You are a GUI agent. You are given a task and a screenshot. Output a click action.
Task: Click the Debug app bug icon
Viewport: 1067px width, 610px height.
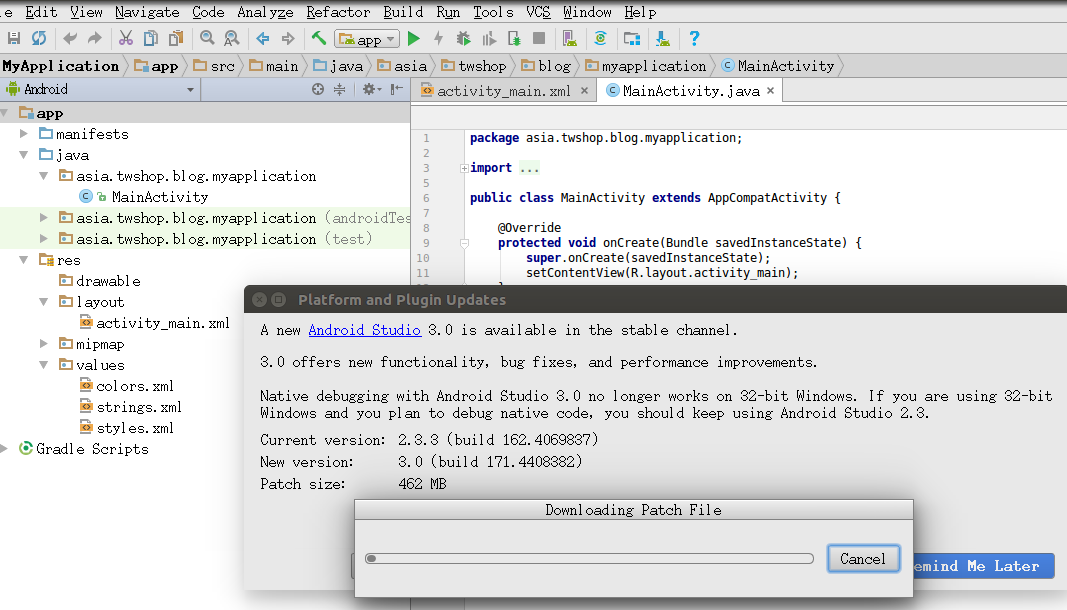point(463,39)
